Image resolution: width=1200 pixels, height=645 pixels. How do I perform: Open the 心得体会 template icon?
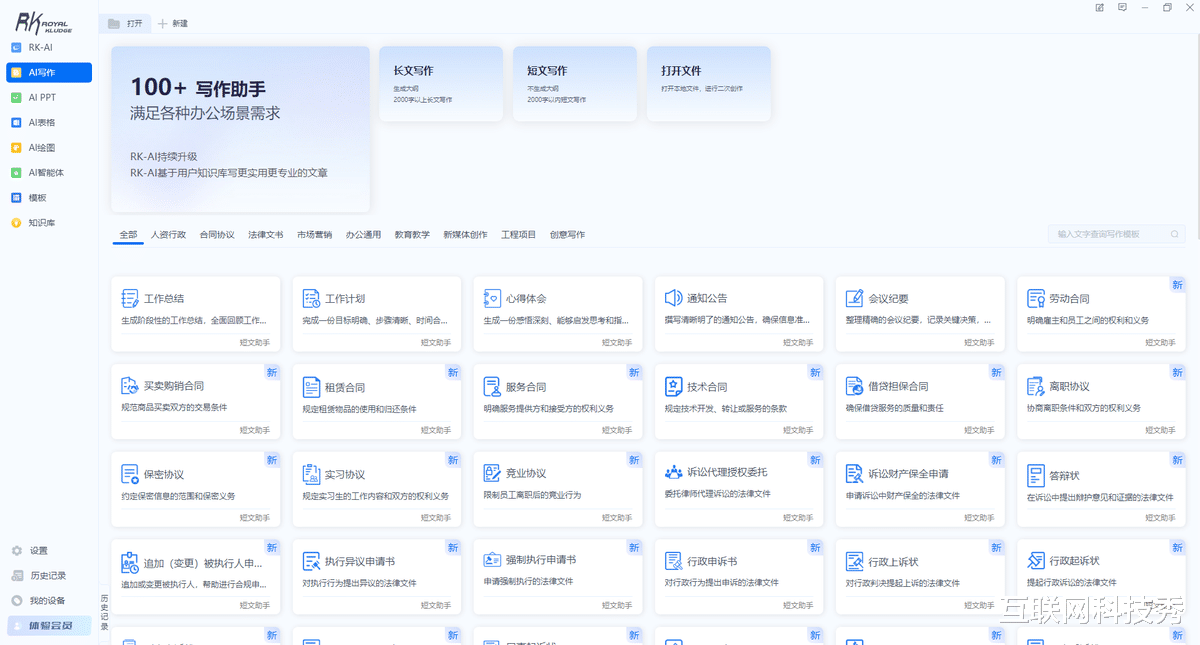492,298
